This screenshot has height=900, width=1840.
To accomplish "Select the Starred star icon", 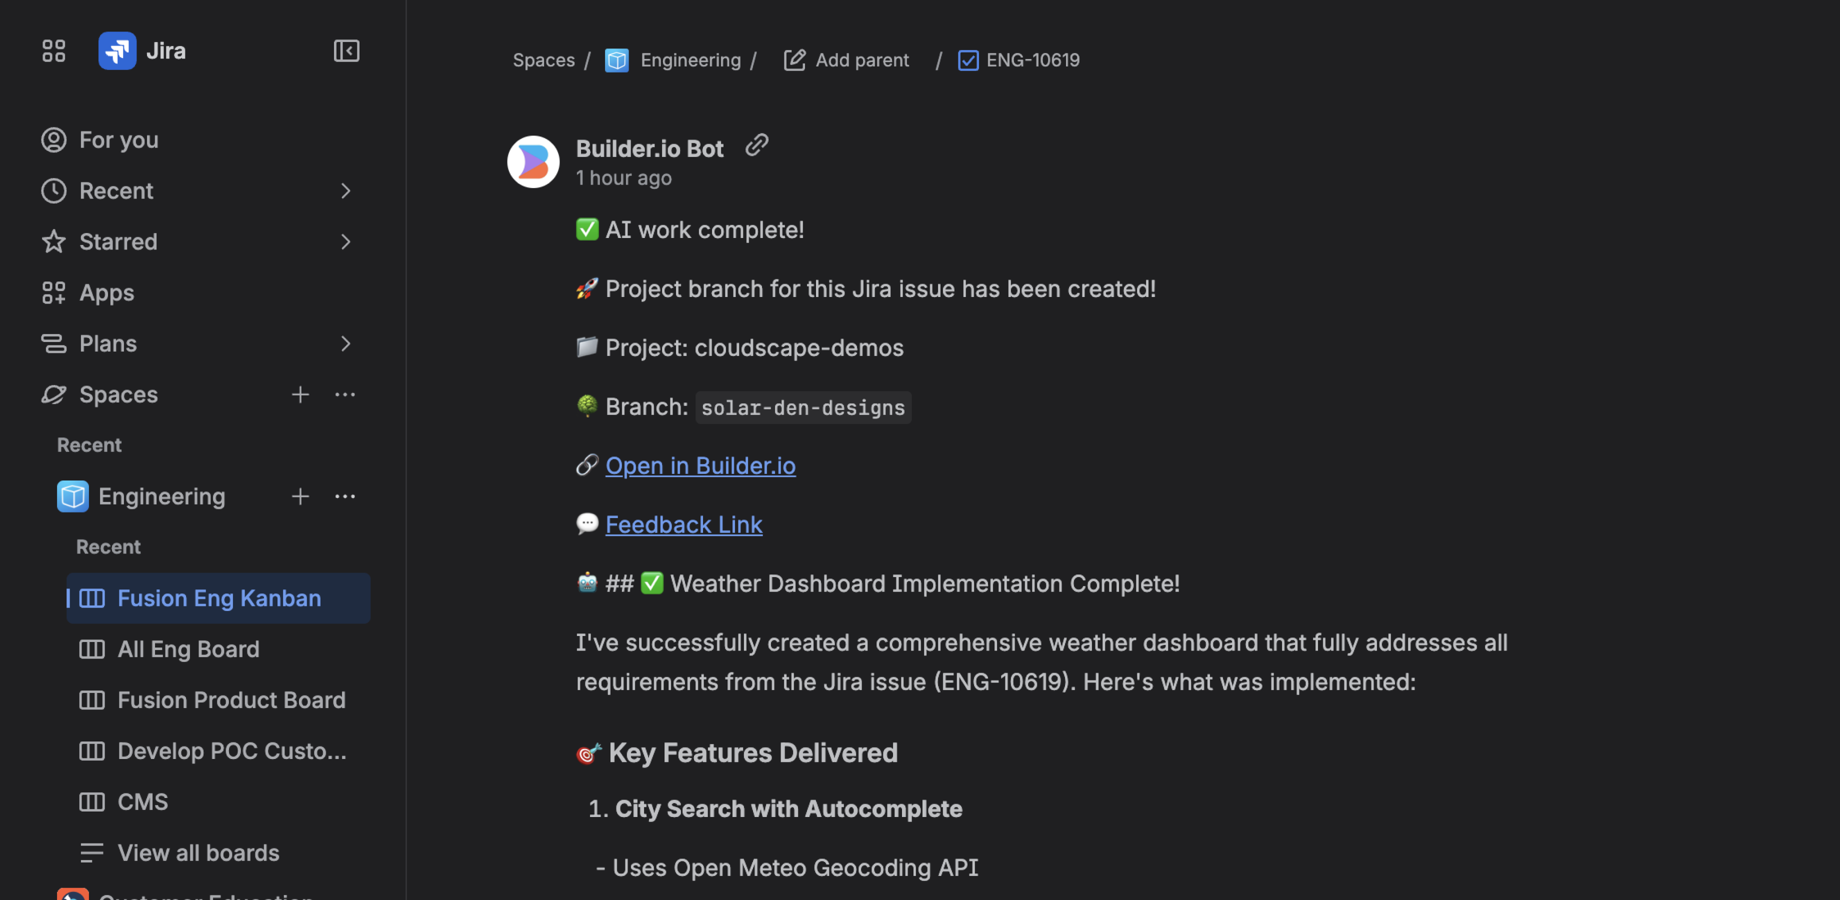I will (x=53, y=241).
